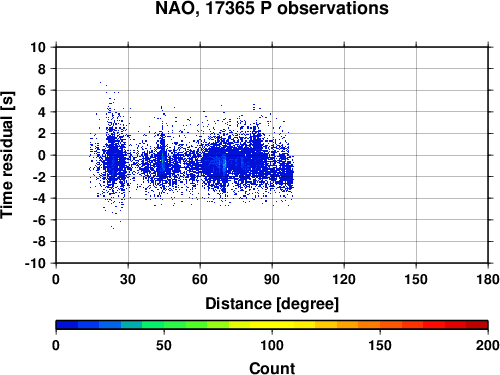
Task: Click the plot title 'NAO, 17365 P observations'
Action: 272,8
